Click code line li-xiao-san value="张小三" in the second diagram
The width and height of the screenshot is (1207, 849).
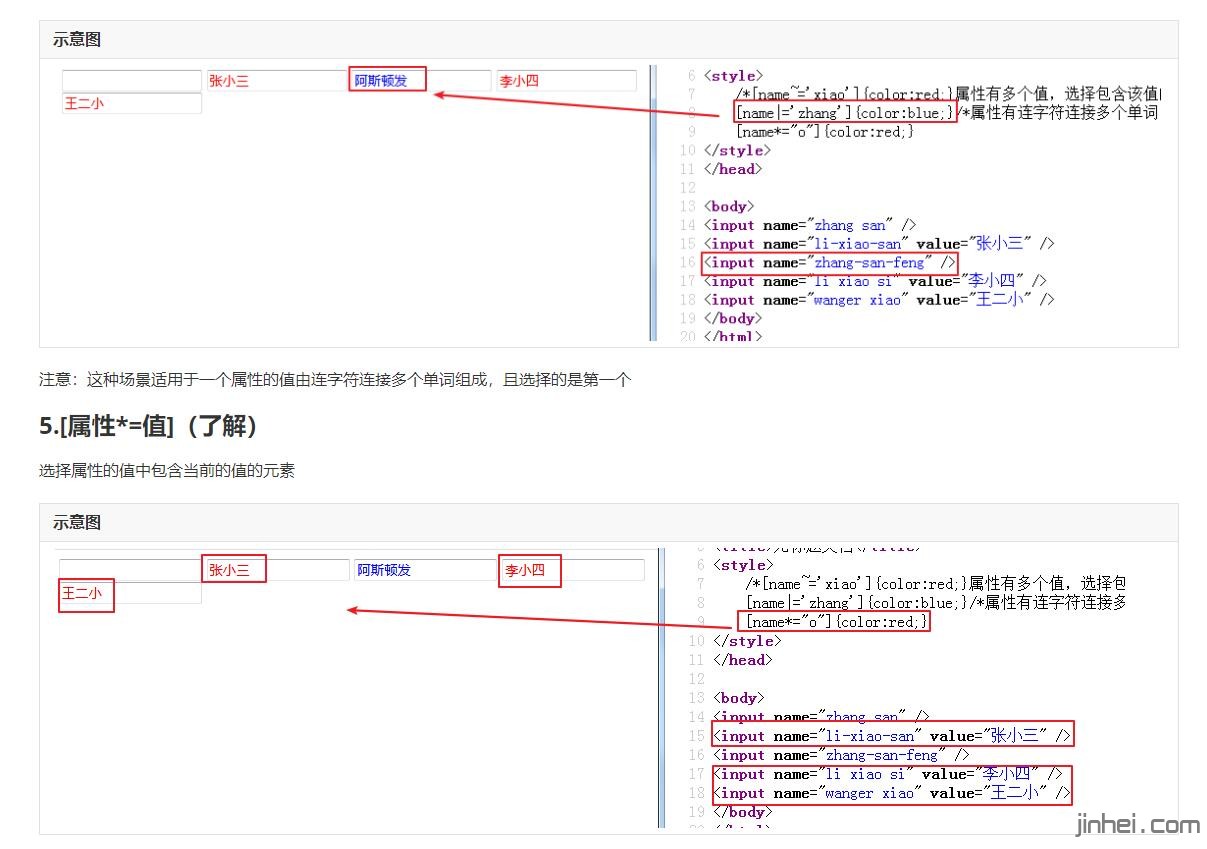892,736
